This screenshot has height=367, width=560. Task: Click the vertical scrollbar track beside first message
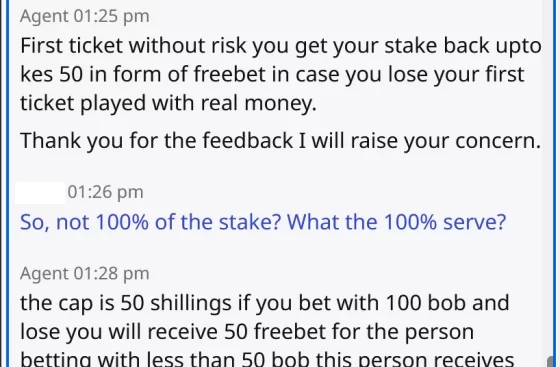[x=548, y=71]
